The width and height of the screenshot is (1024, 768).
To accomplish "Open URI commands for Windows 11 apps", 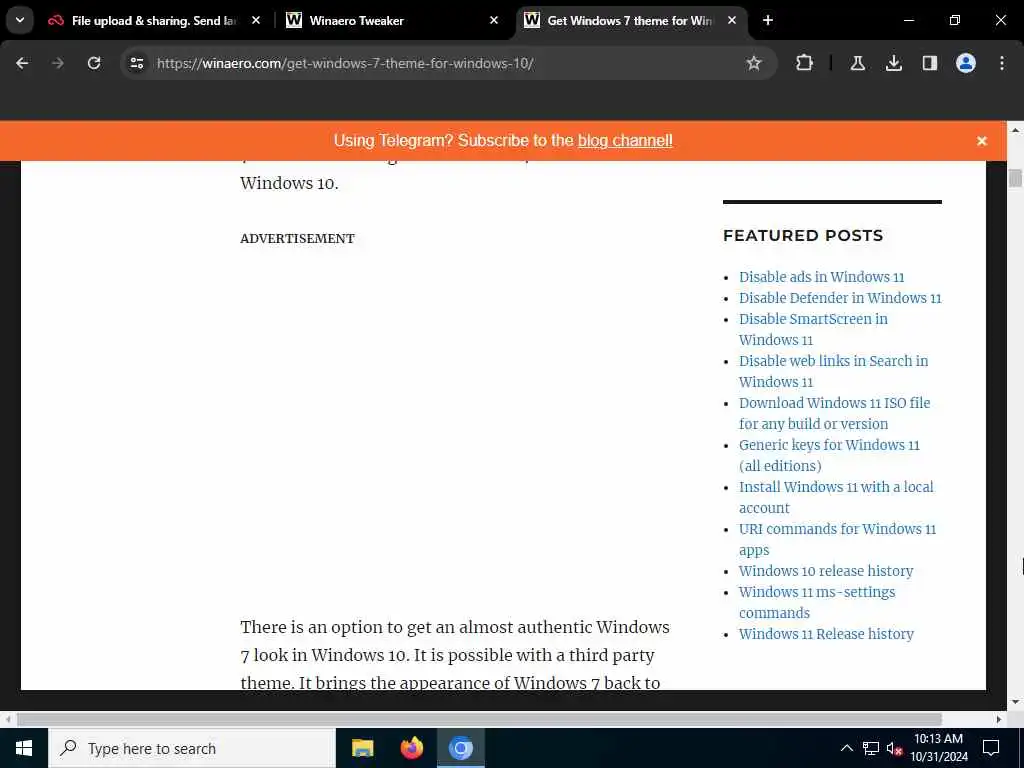I will pos(837,539).
